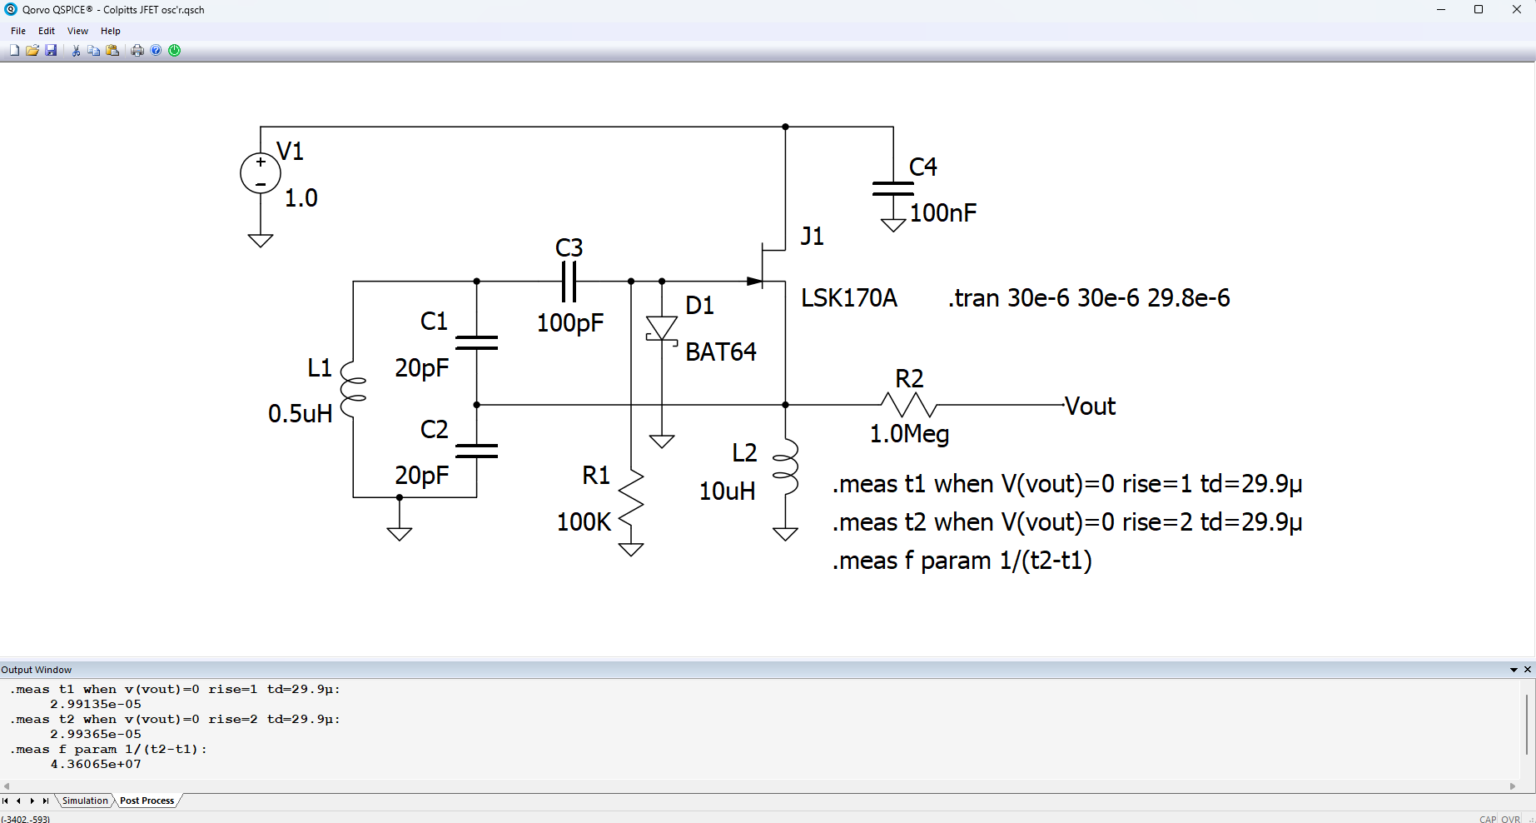Switch to the Post Process tab
The width and height of the screenshot is (1536, 823).
click(146, 800)
